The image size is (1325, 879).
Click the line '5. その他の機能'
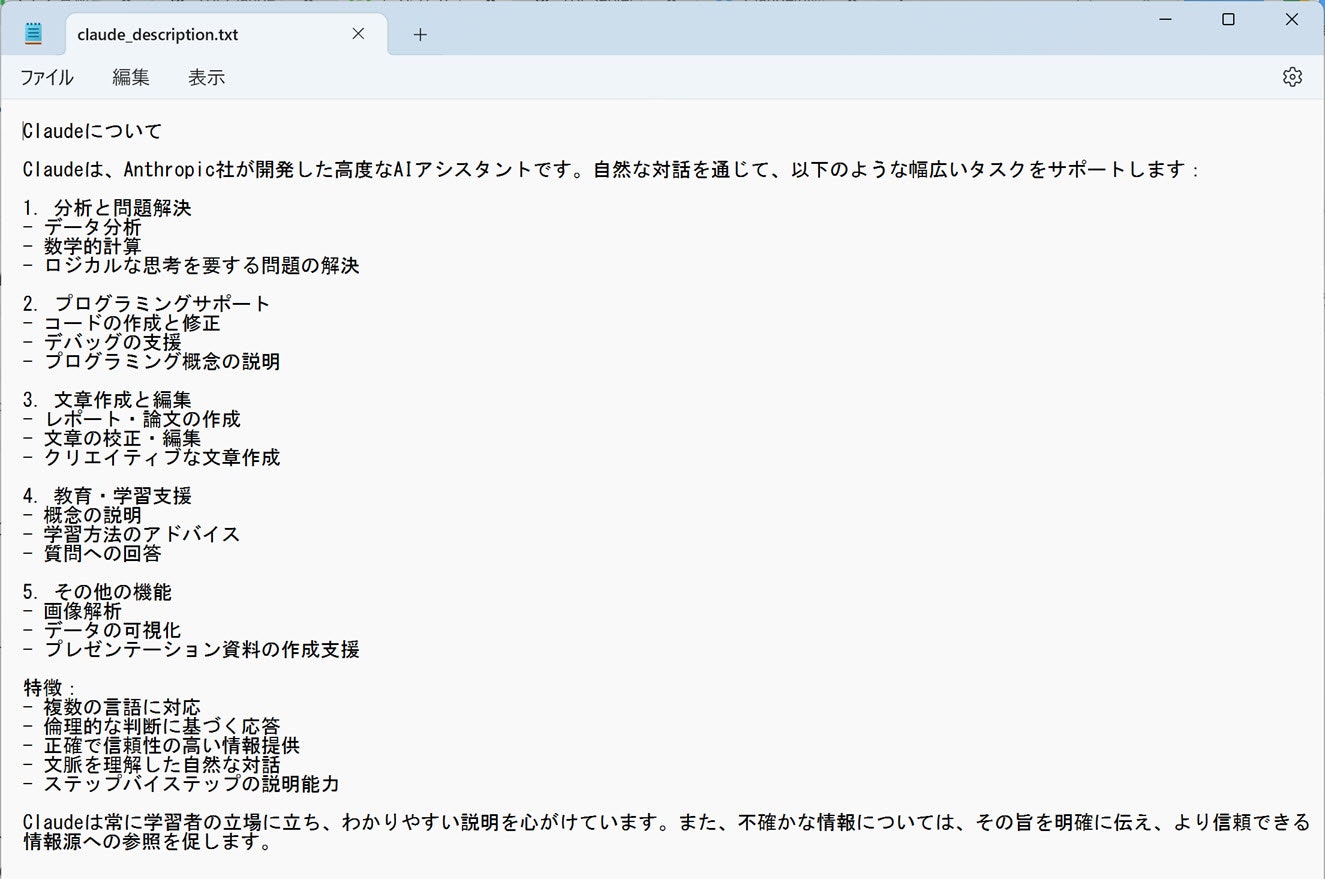pos(97,592)
